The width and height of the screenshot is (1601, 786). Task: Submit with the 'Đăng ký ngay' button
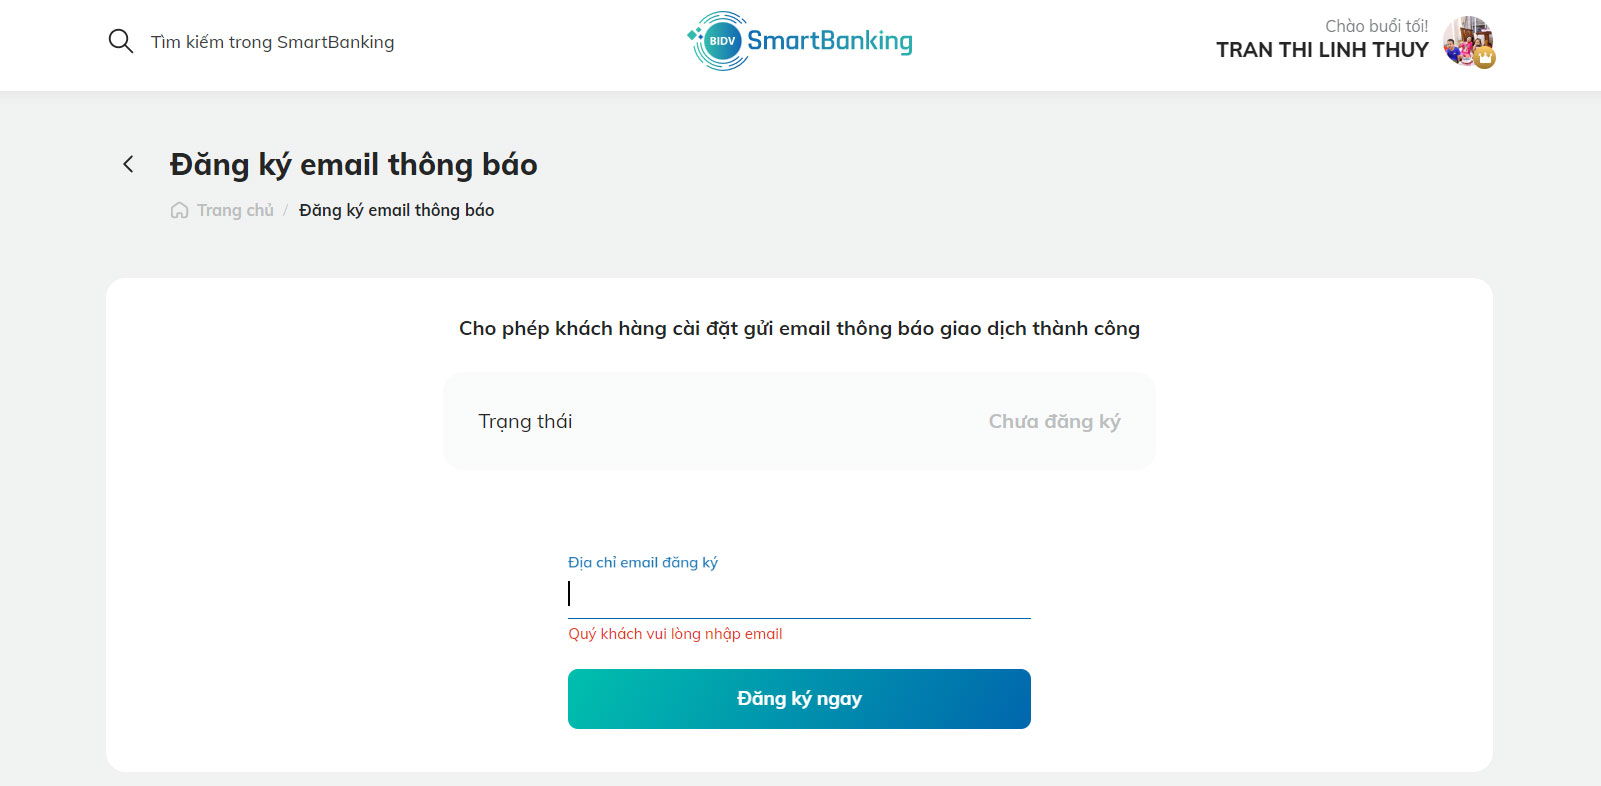point(799,699)
